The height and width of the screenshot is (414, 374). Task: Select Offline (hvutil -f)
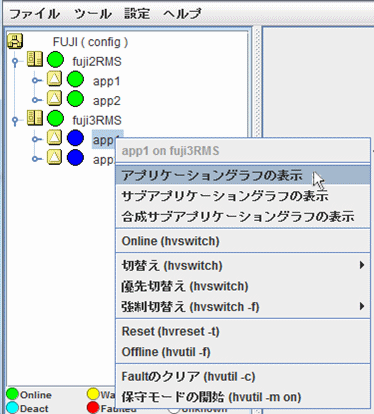point(243,352)
